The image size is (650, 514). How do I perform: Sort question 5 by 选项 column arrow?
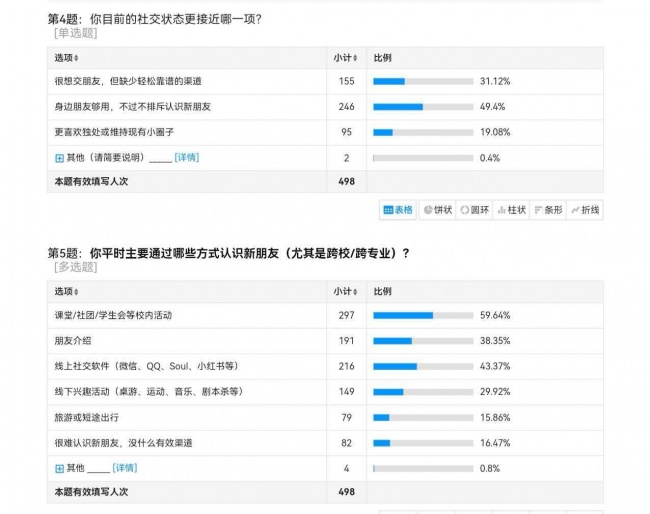pyautogui.click(x=76, y=292)
